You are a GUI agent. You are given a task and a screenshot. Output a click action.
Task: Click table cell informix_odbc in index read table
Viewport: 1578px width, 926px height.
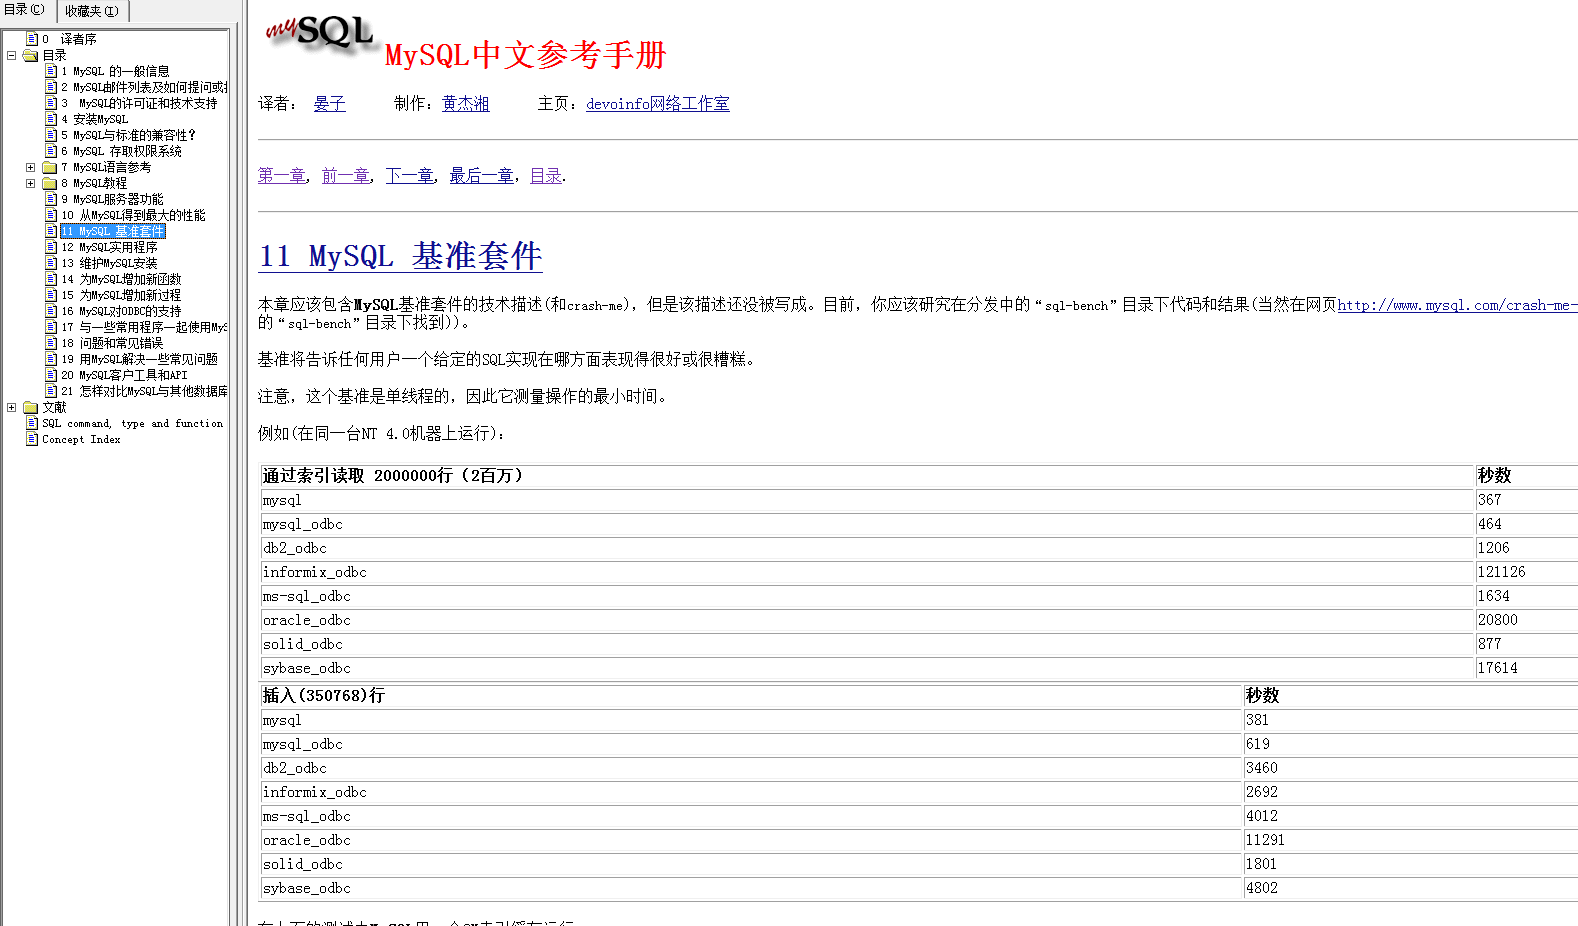point(866,572)
